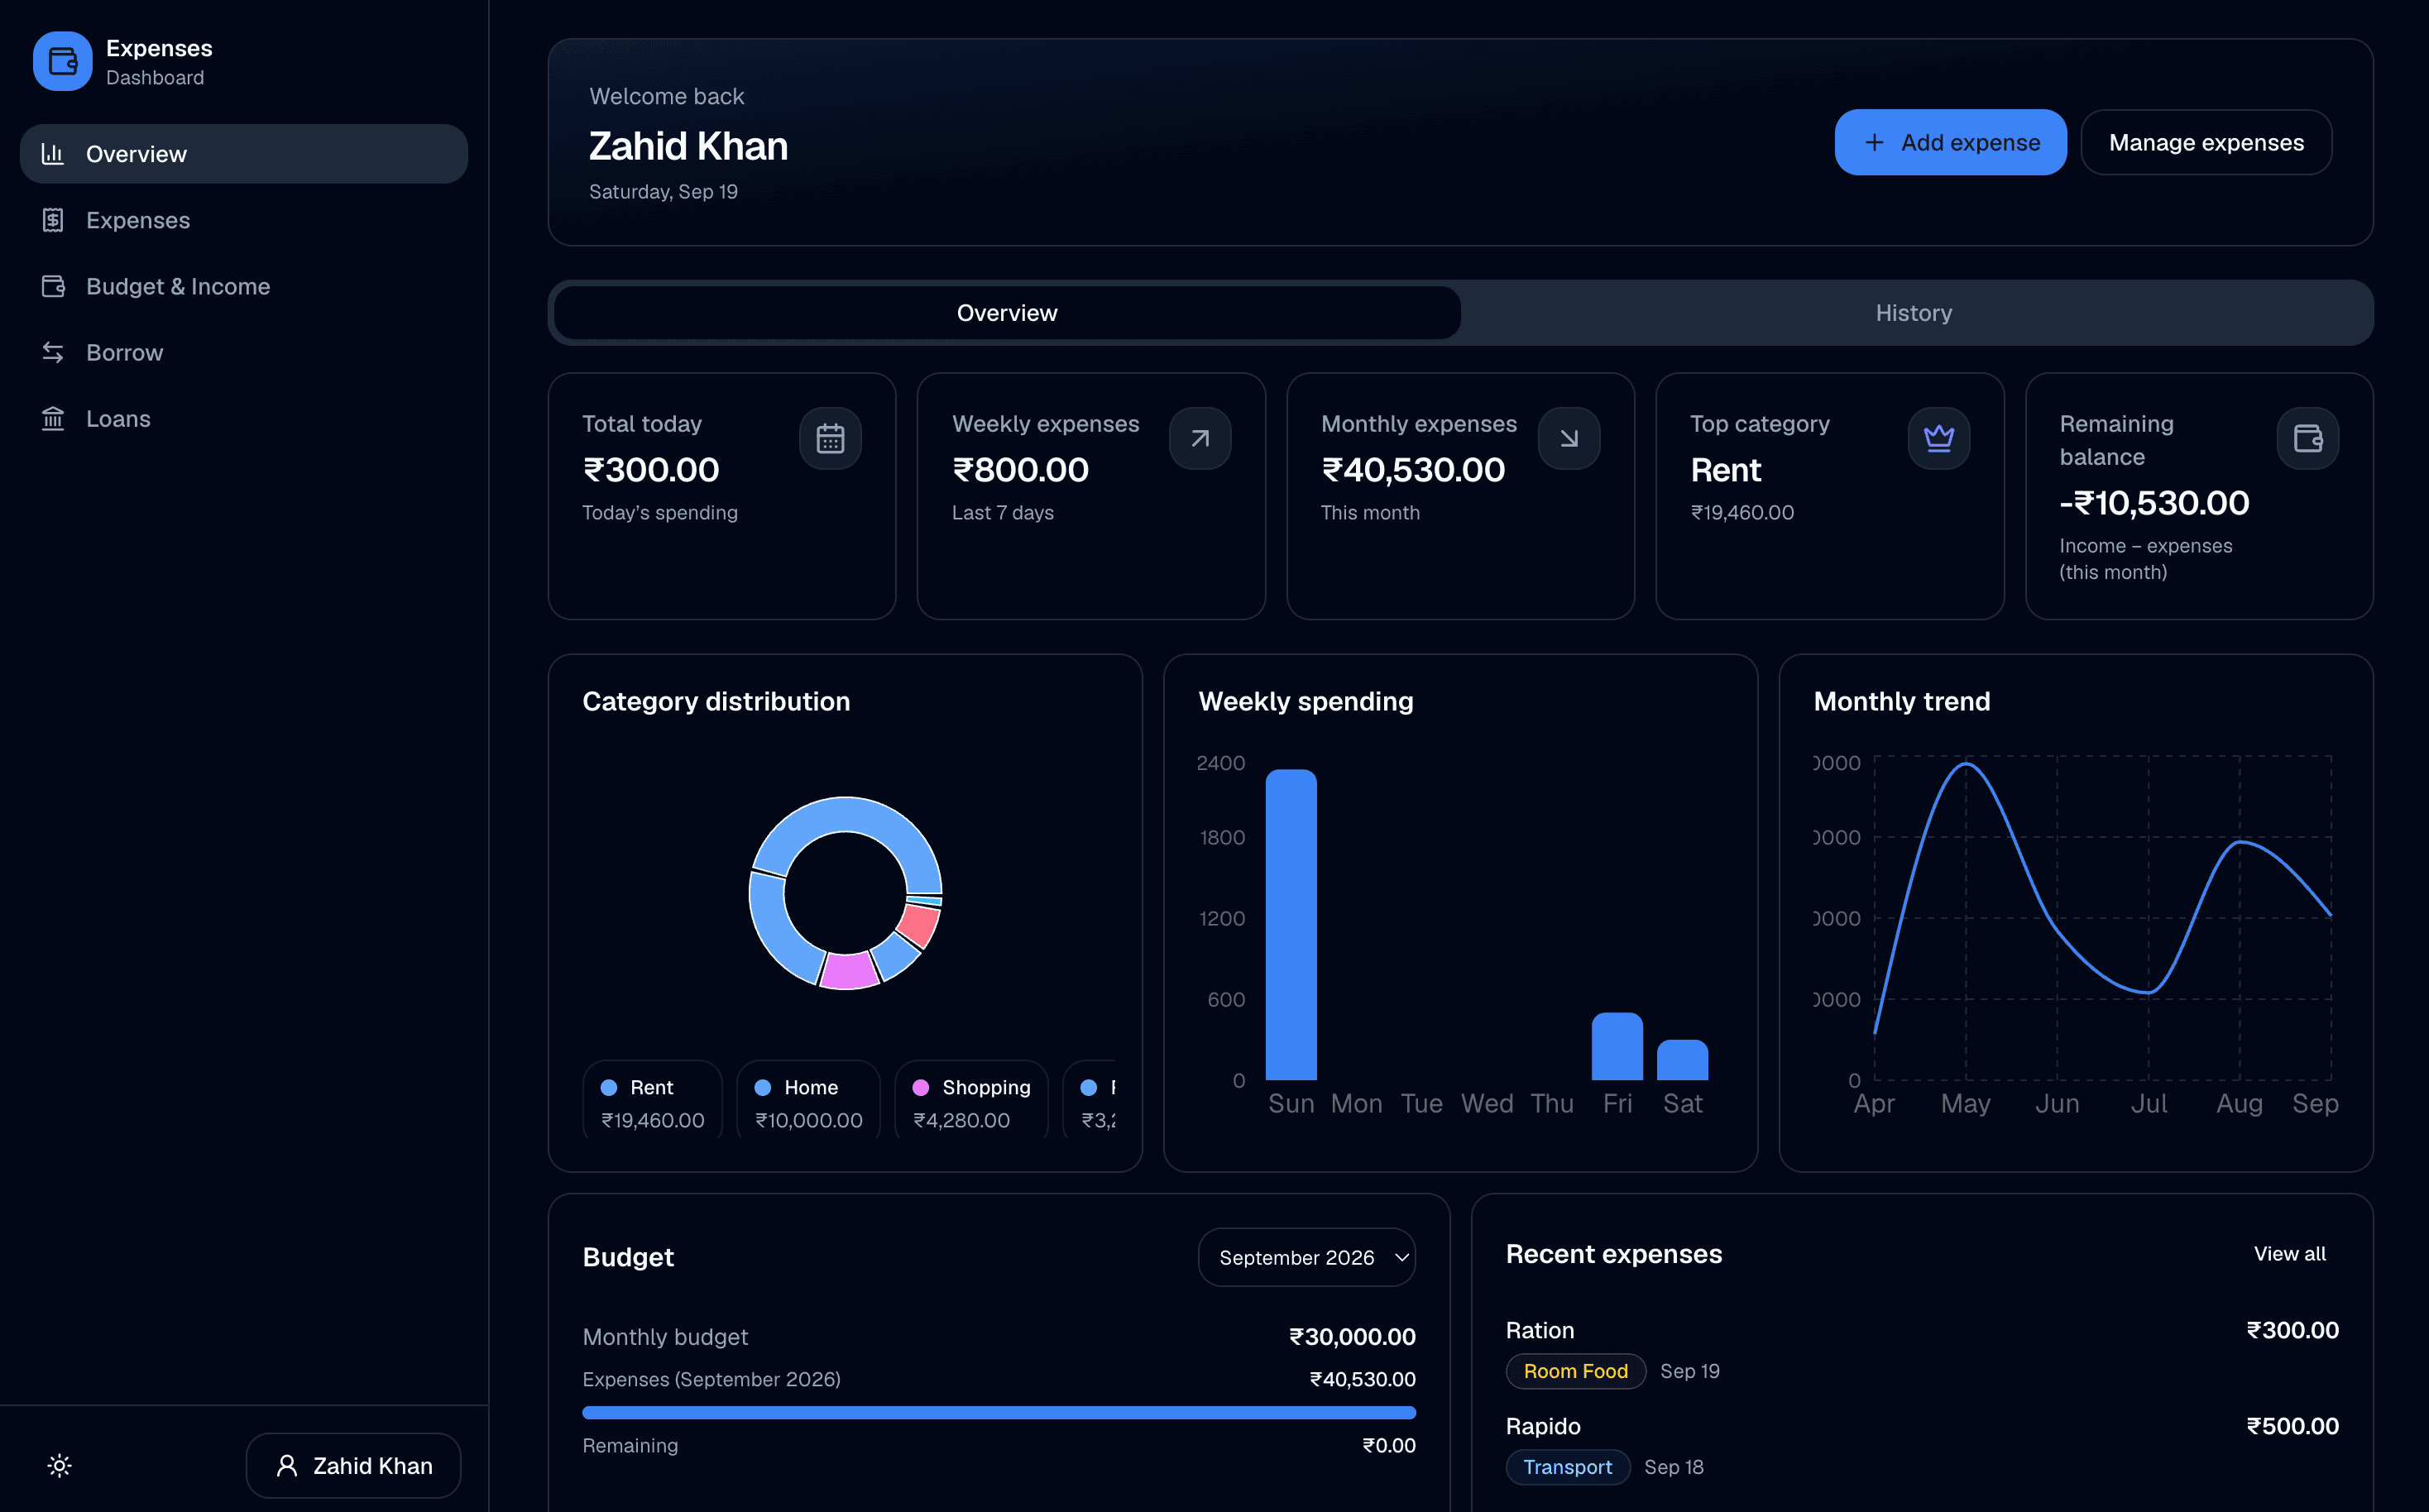This screenshot has height=1512, width=2429.
Task: Select the Overview tab
Action: click(1006, 313)
